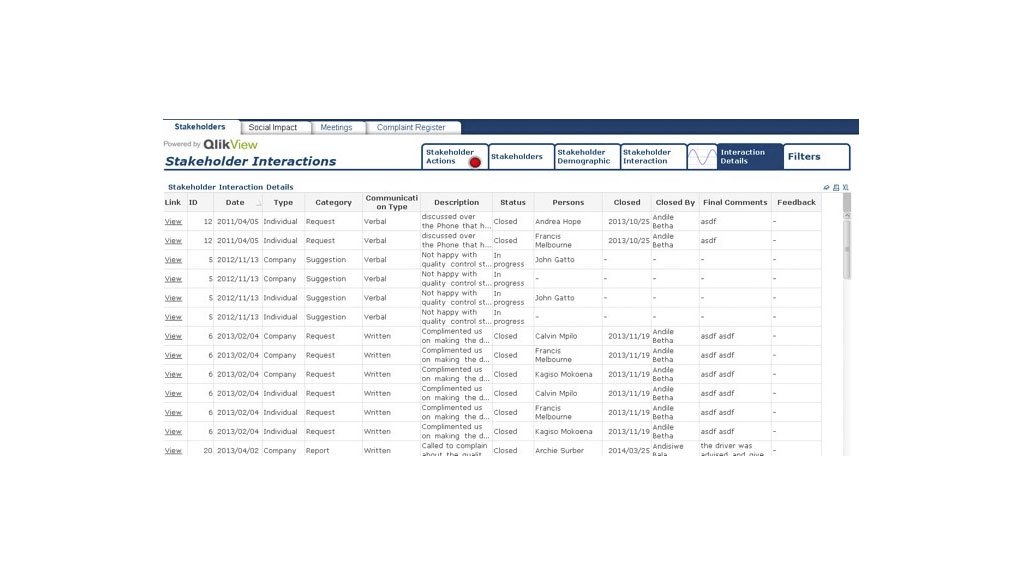Click the wave chart icon button
The width and height of the screenshot is (1022, 575).
coord(702,157)
